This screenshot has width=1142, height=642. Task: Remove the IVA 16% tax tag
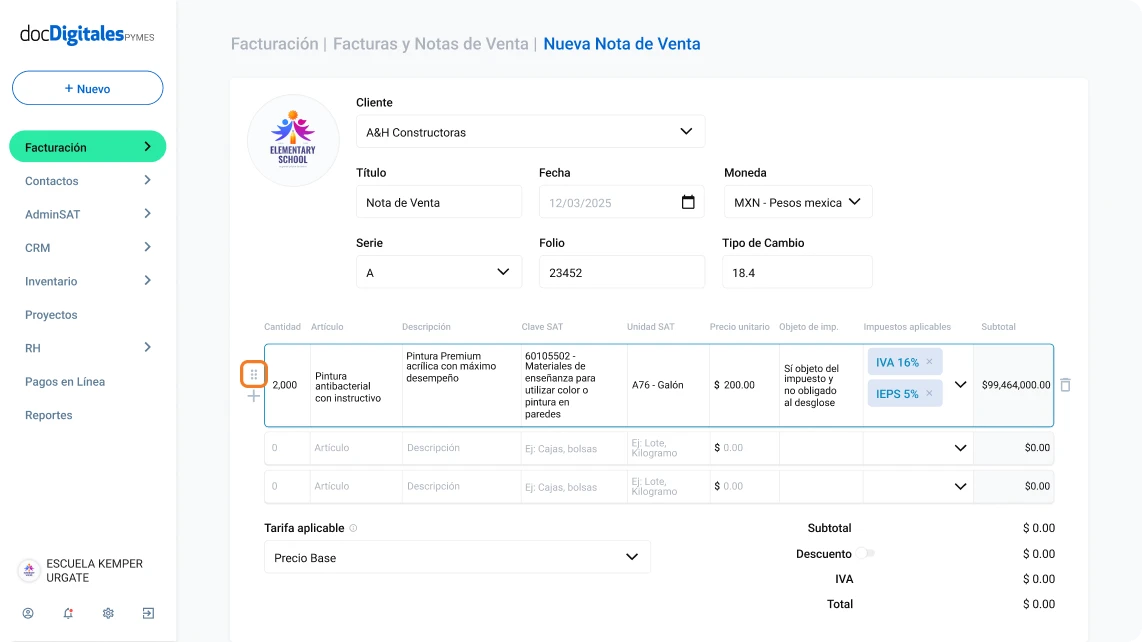click(929, 362)
